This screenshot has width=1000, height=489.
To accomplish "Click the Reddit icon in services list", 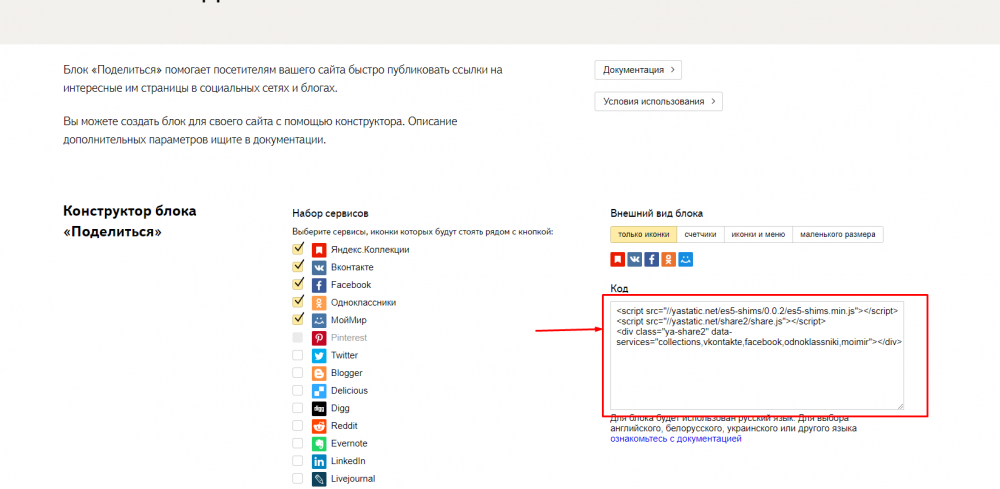I will (x=319, y=426).
